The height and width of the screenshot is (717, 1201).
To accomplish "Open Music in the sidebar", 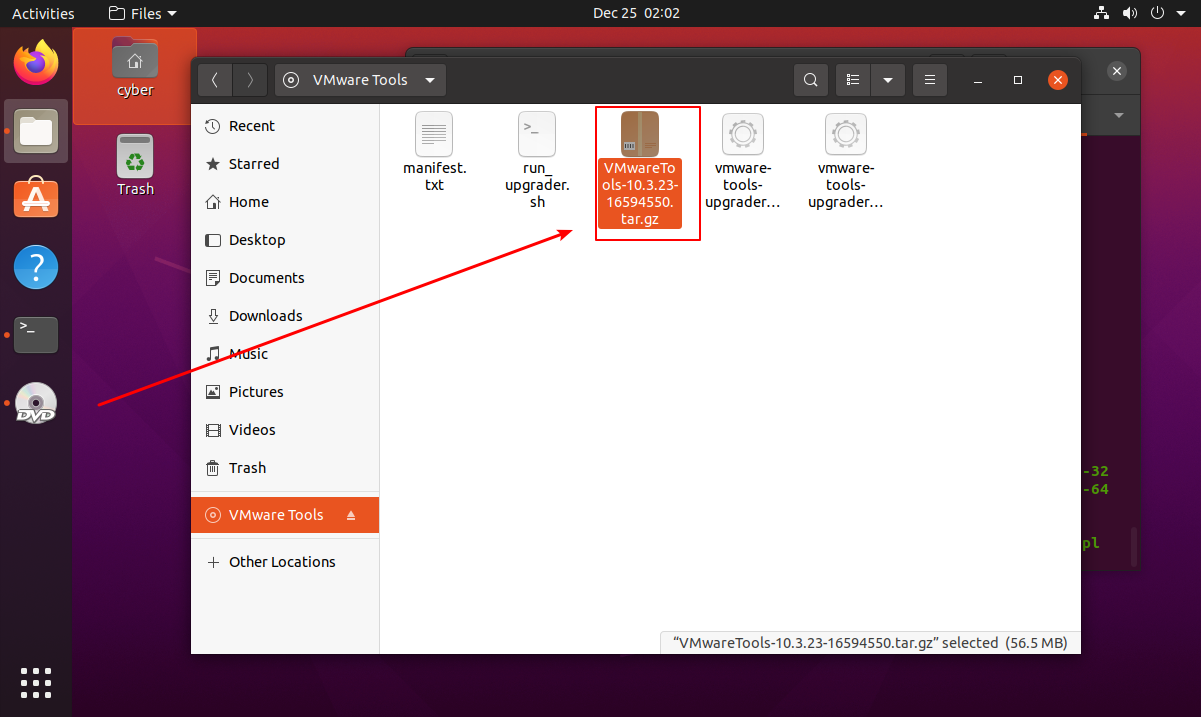I will pyautogui.click(x=285, y=354).
